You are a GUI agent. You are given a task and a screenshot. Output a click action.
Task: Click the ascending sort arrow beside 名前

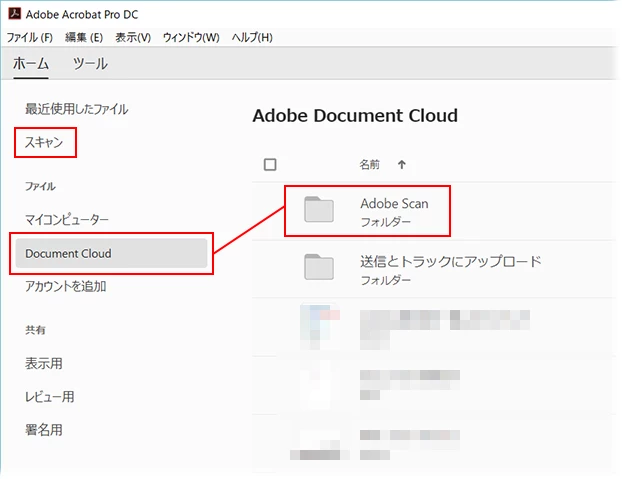pyautogui.click(x=401, y=164)
